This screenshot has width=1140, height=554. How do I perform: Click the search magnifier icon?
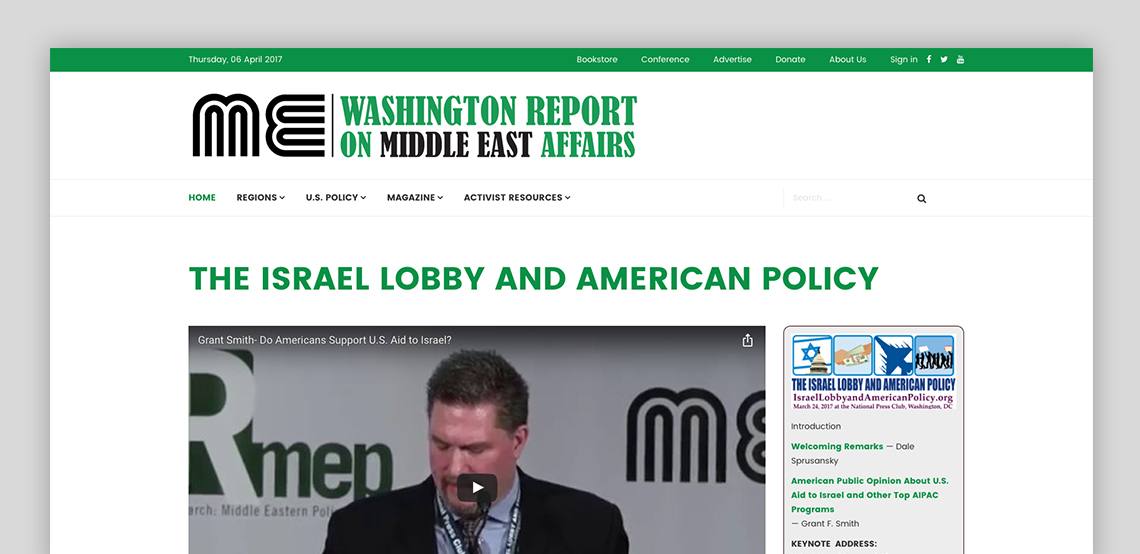point(921,198)
